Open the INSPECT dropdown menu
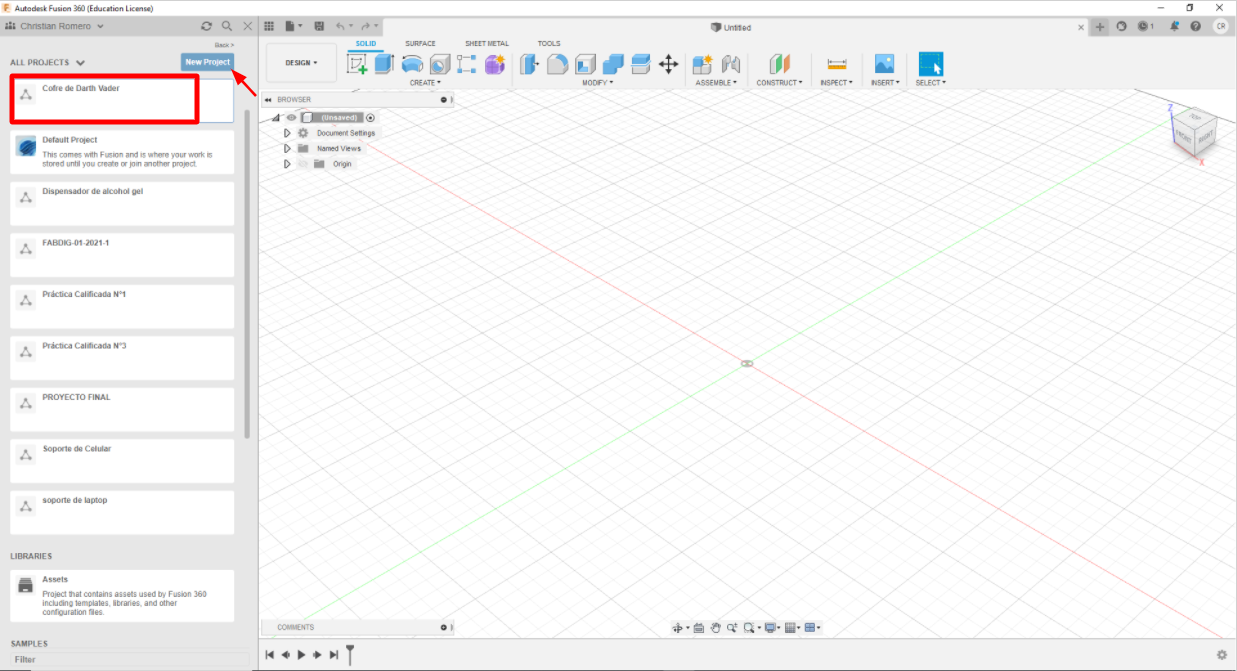 (x=837, y=83)
